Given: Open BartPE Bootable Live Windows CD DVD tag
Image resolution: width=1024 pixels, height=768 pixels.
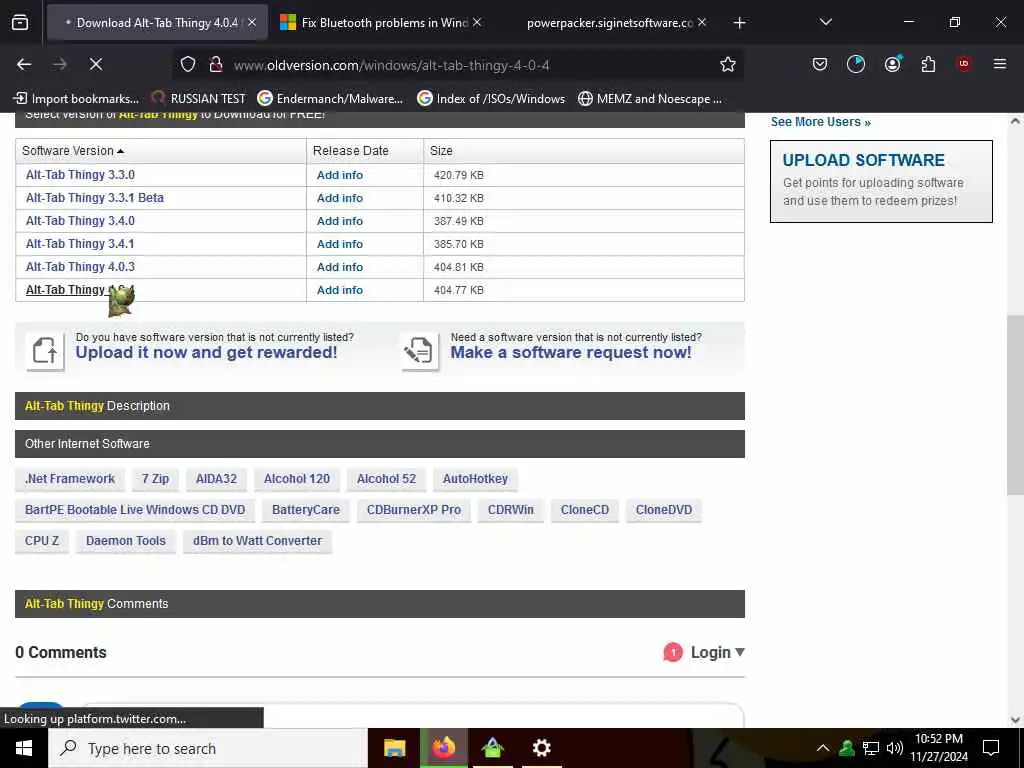Looking at the screenshot, I should coord(135,510).
